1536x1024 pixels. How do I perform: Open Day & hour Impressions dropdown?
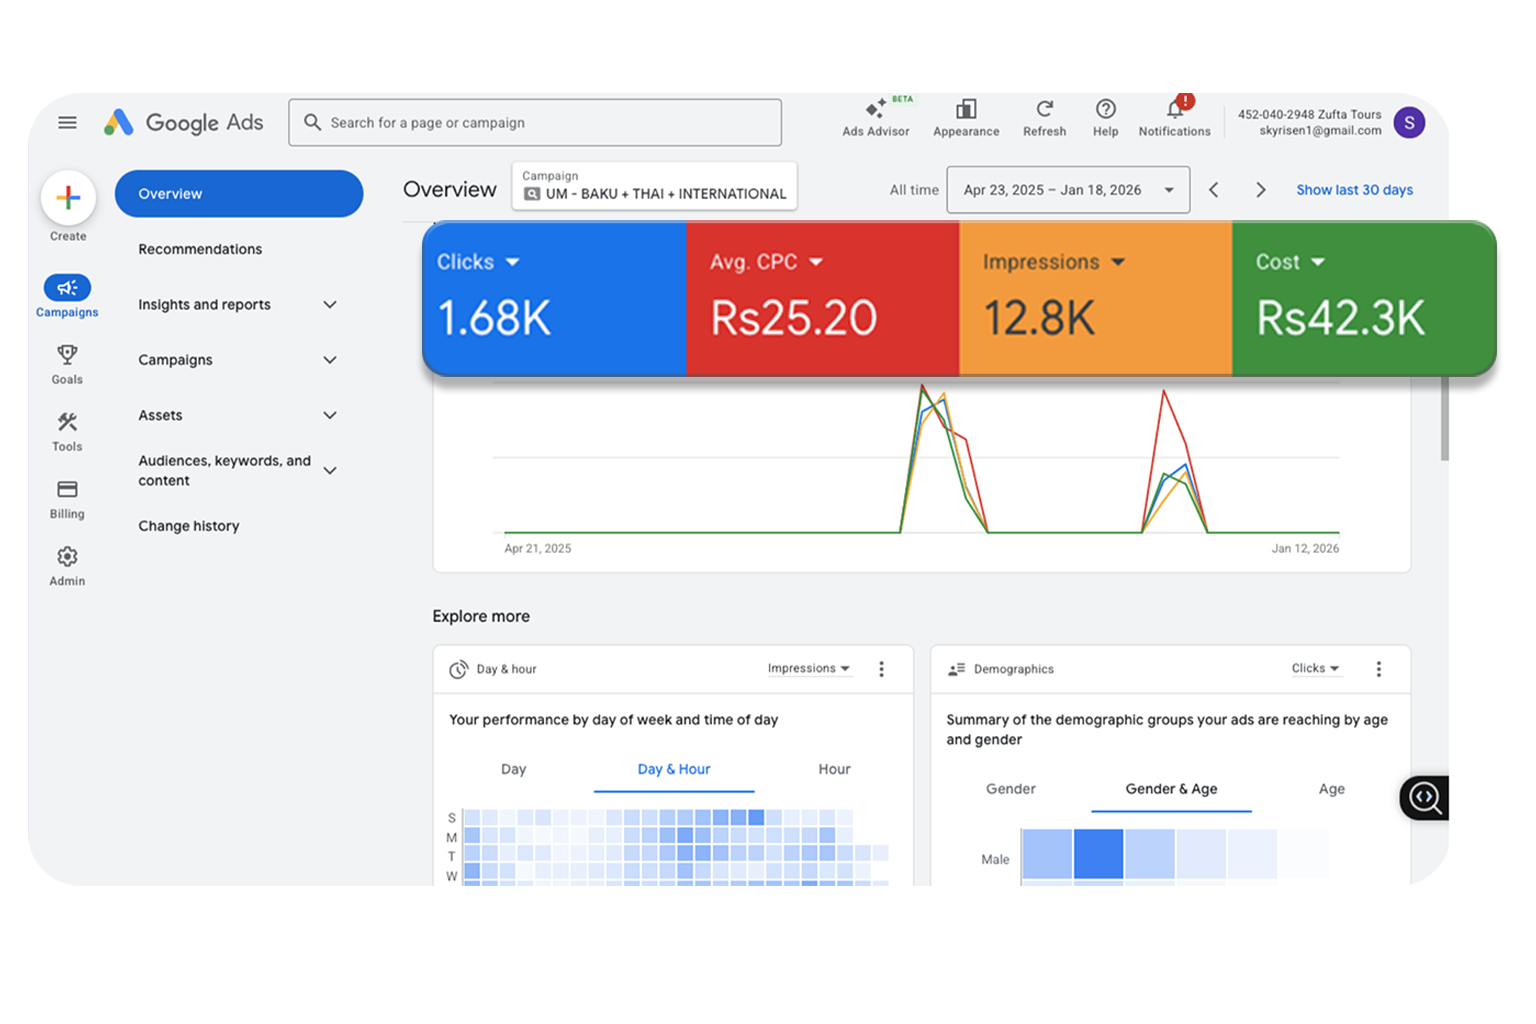tap(809, 668)
